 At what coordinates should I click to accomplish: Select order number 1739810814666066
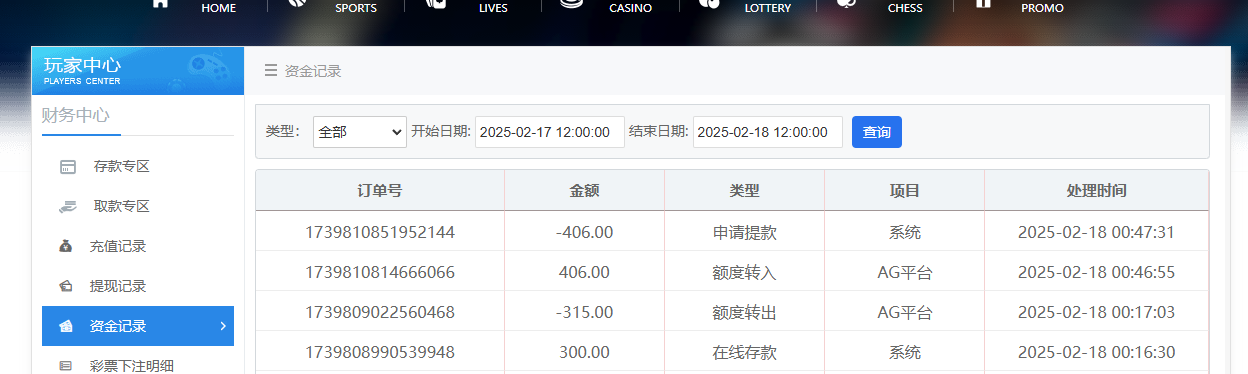click(380, 272)
